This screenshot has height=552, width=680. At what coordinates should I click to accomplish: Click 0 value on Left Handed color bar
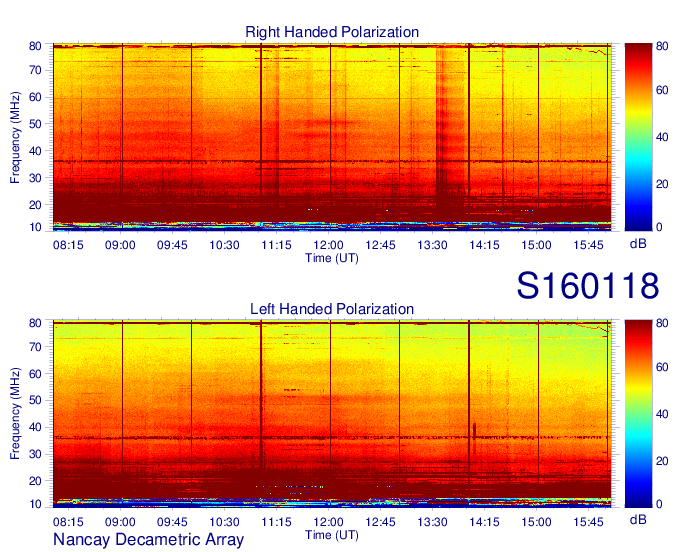[x=659, y=504]
